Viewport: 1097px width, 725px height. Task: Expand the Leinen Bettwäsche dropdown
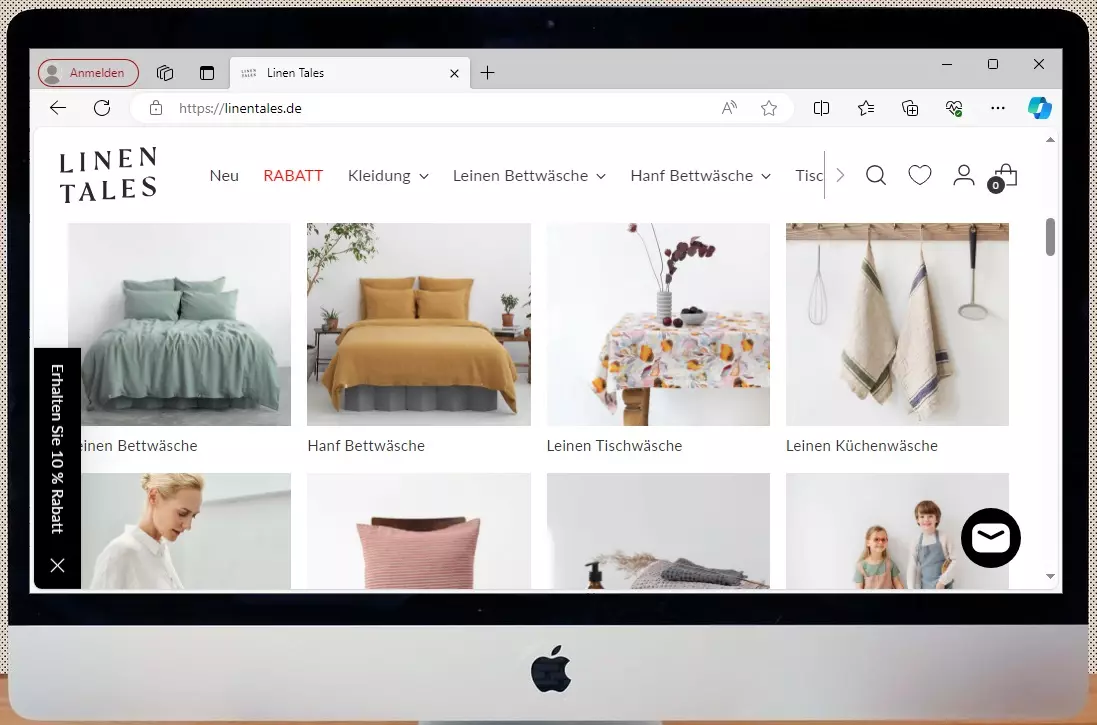point(529,176)
